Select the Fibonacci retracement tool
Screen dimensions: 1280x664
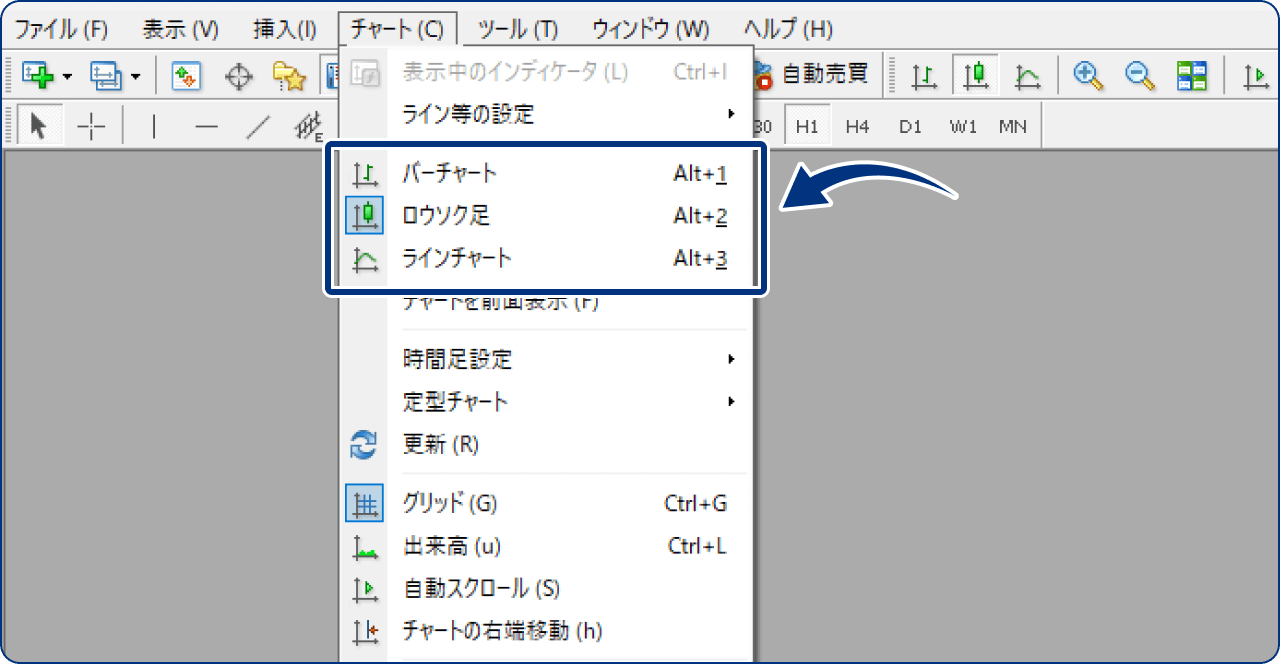(307, 126)
